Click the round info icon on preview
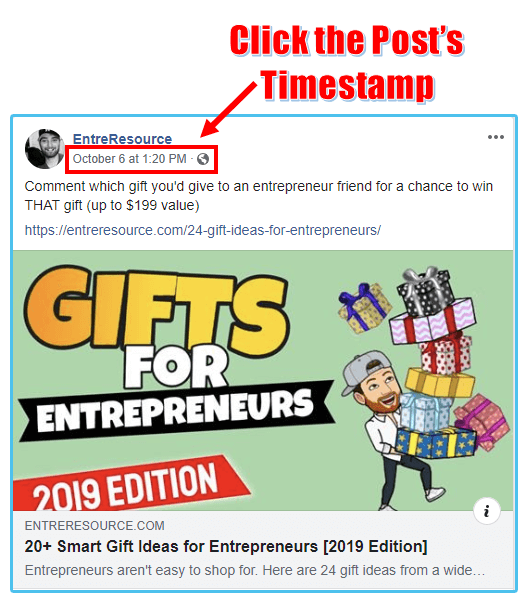The image size is (529, 604). (487, 511)
